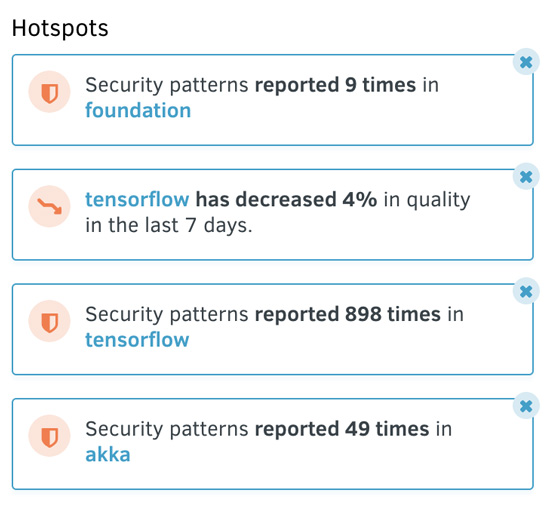Click the bold text "has decreased 4%"
This screenshot has width=550, height=510.
tap(286, 200)
